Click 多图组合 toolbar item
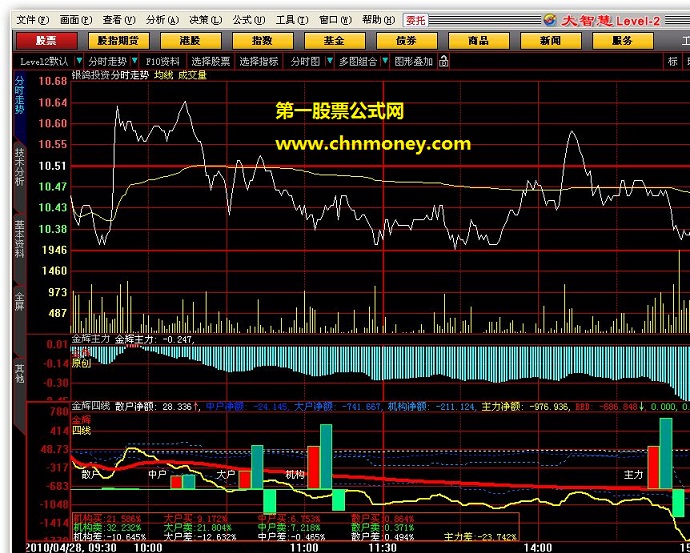 [x=358, y=62]
